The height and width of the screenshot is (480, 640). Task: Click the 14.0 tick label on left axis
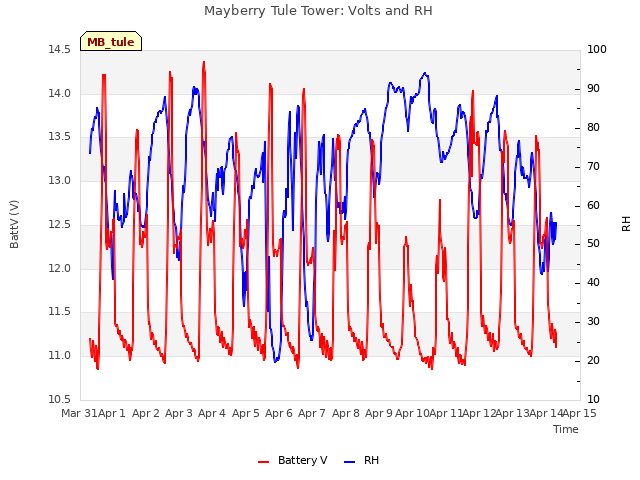[x=60, y=93]
